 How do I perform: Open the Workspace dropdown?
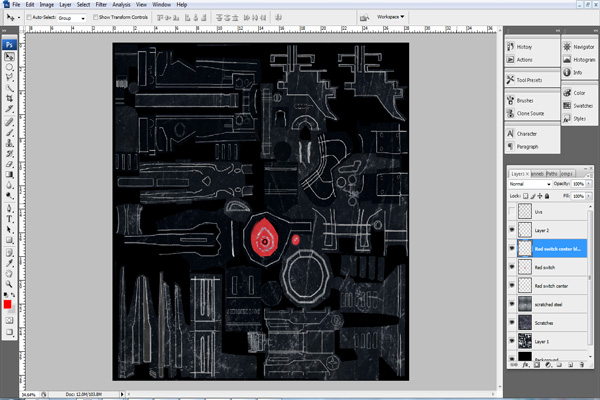pos(390,17)
